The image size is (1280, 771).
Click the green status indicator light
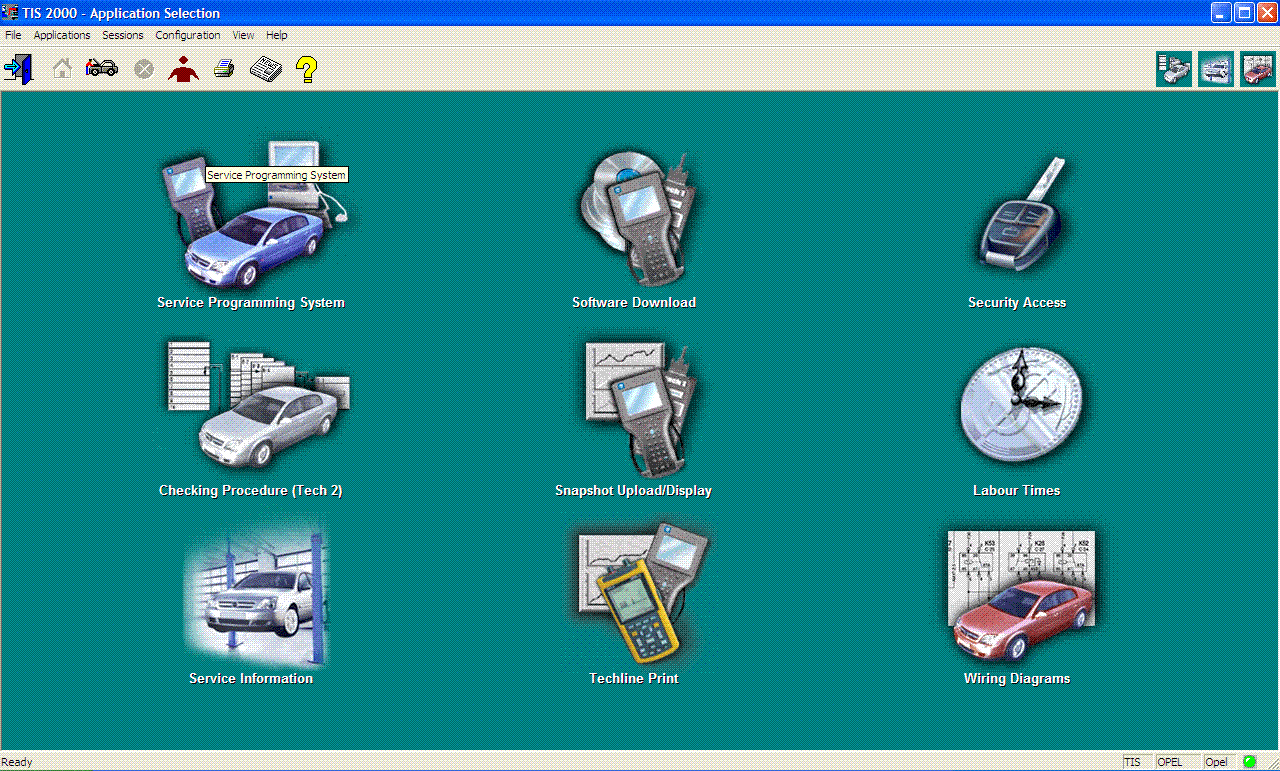tap(1249, 762)
